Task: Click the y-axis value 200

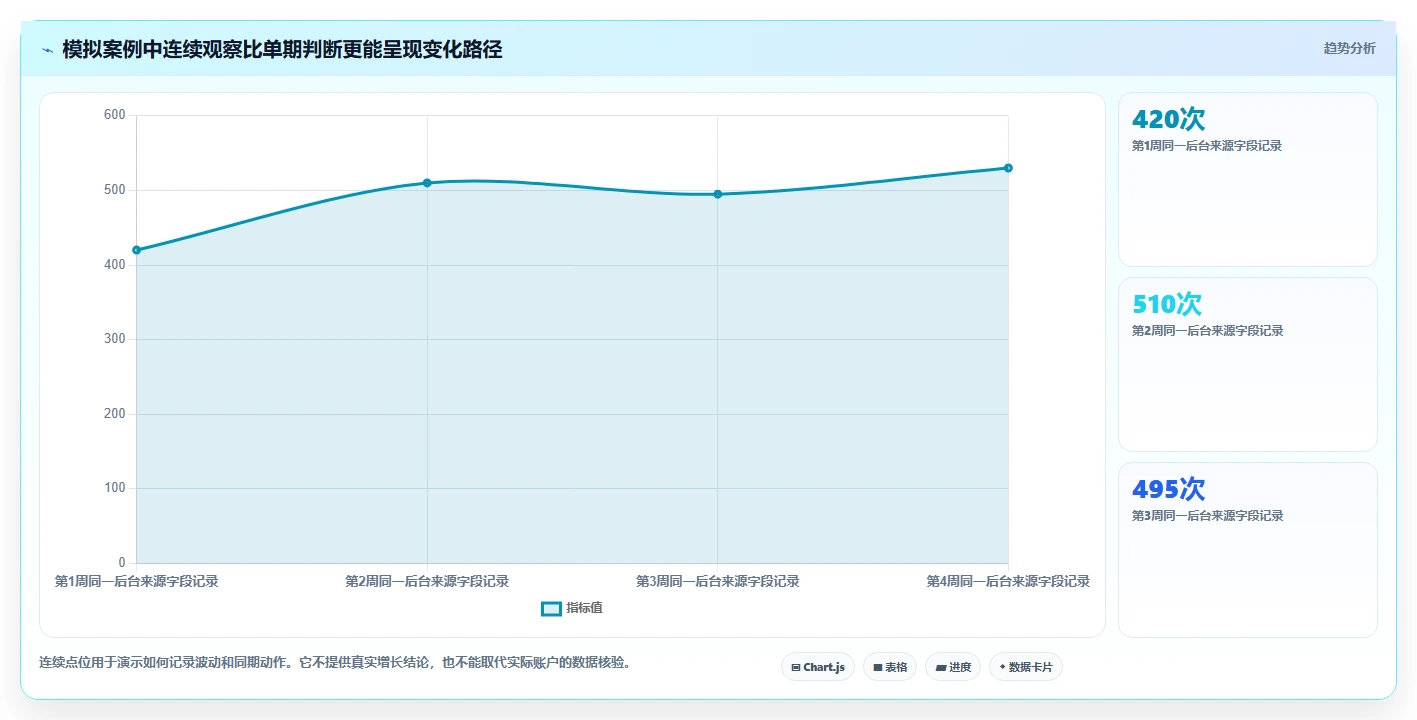Action: (x=115, y=414)
